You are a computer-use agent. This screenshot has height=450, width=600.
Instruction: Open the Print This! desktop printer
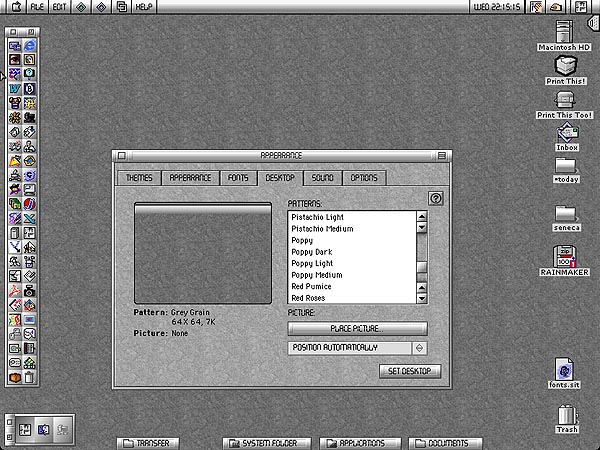tap(566, 66)
